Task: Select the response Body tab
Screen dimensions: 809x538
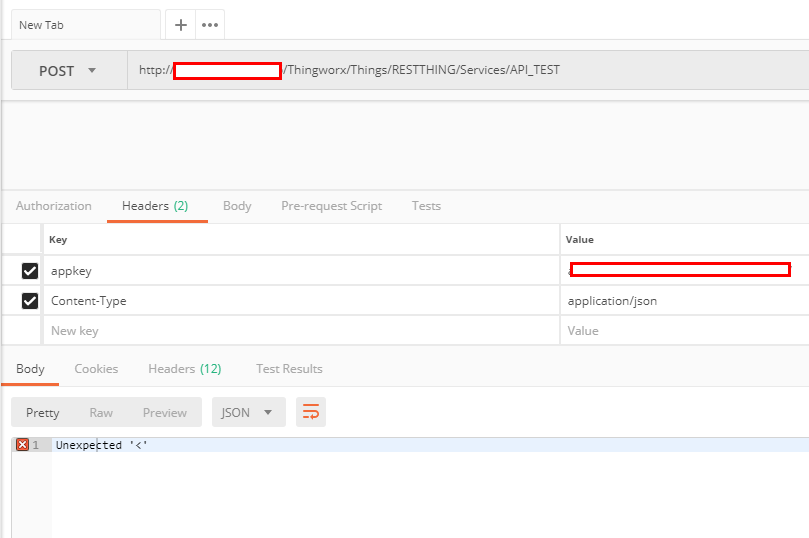Action: click(x=30, y=369)
